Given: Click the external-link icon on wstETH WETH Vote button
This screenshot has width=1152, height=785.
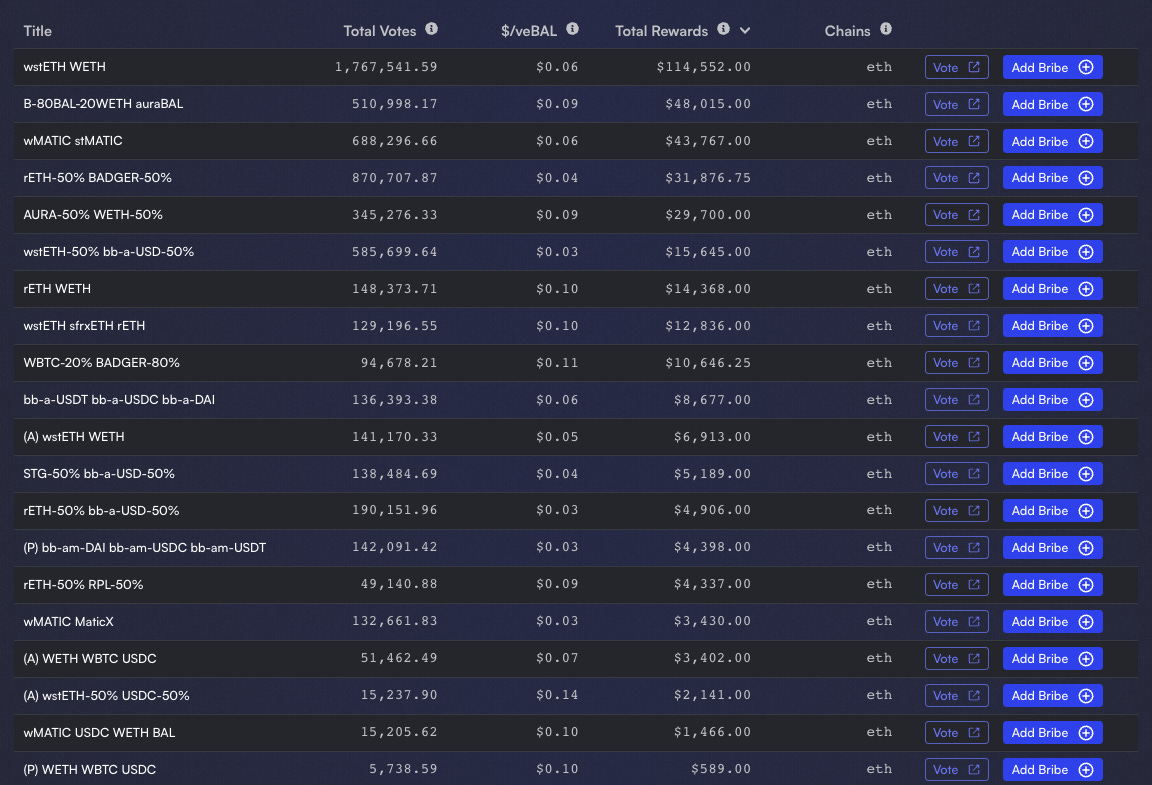Looking at the screenshot, I should (x=975, y=67).
